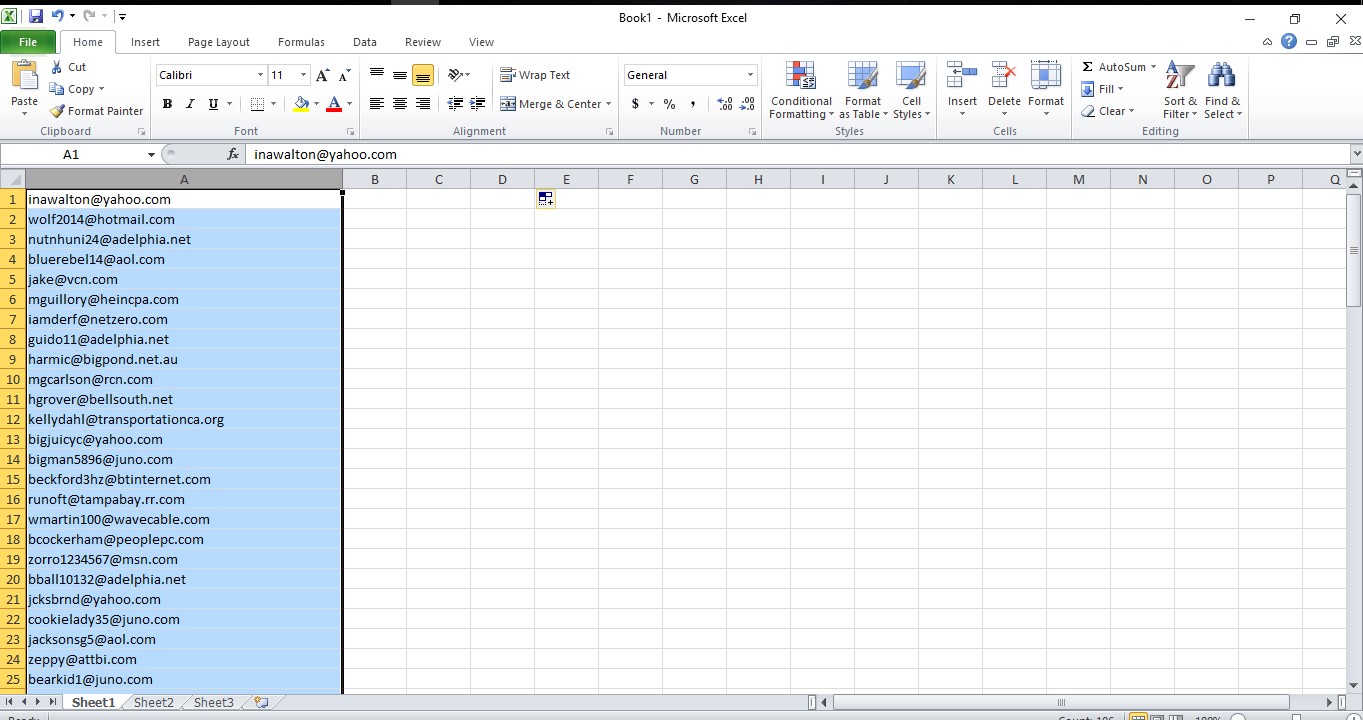
Task: Click the Insert Worksheet button
Action: [x=258, y=702]
